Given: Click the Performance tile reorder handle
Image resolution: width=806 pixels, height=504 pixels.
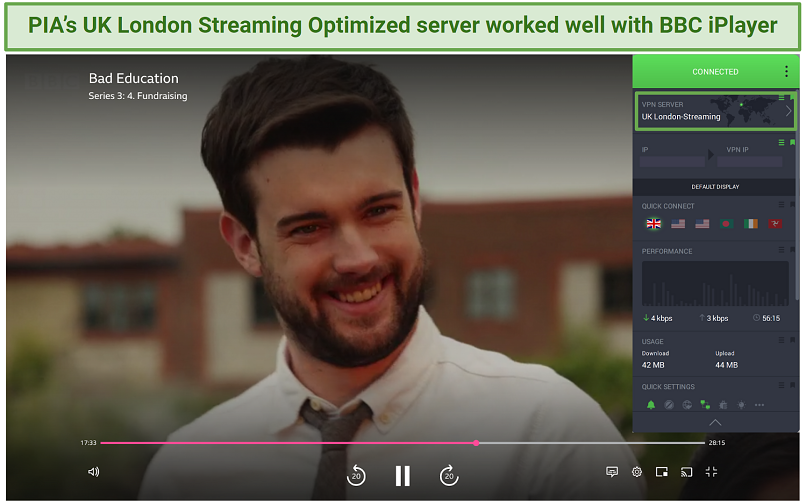Looking at the screenshot, I should [x=781, y=249].
